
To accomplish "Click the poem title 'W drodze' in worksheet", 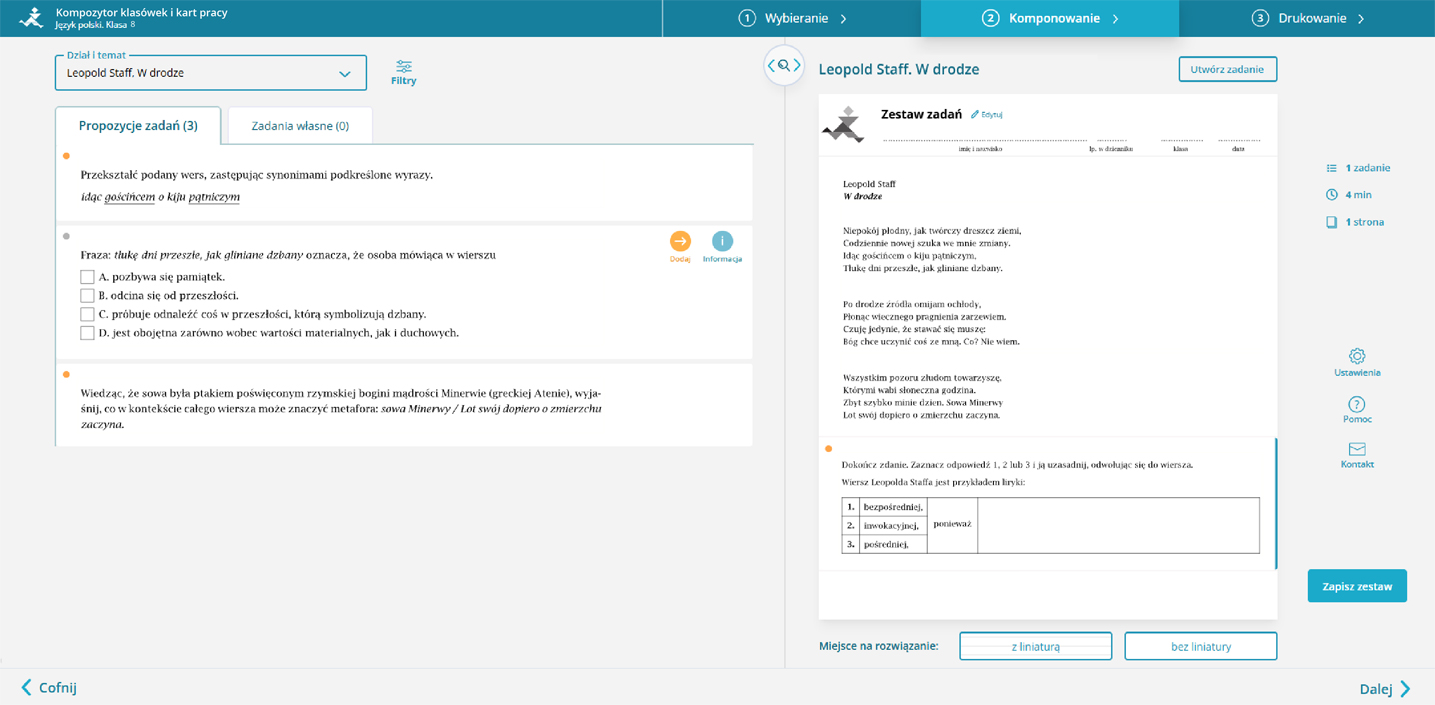I will pyautogui.click(x=863, y=196).
